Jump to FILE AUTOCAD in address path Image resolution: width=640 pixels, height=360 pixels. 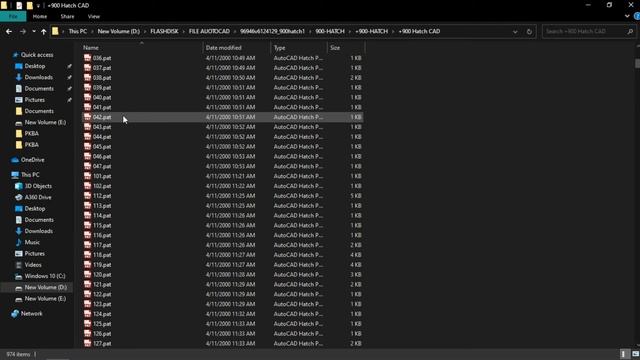pos(209,31)
